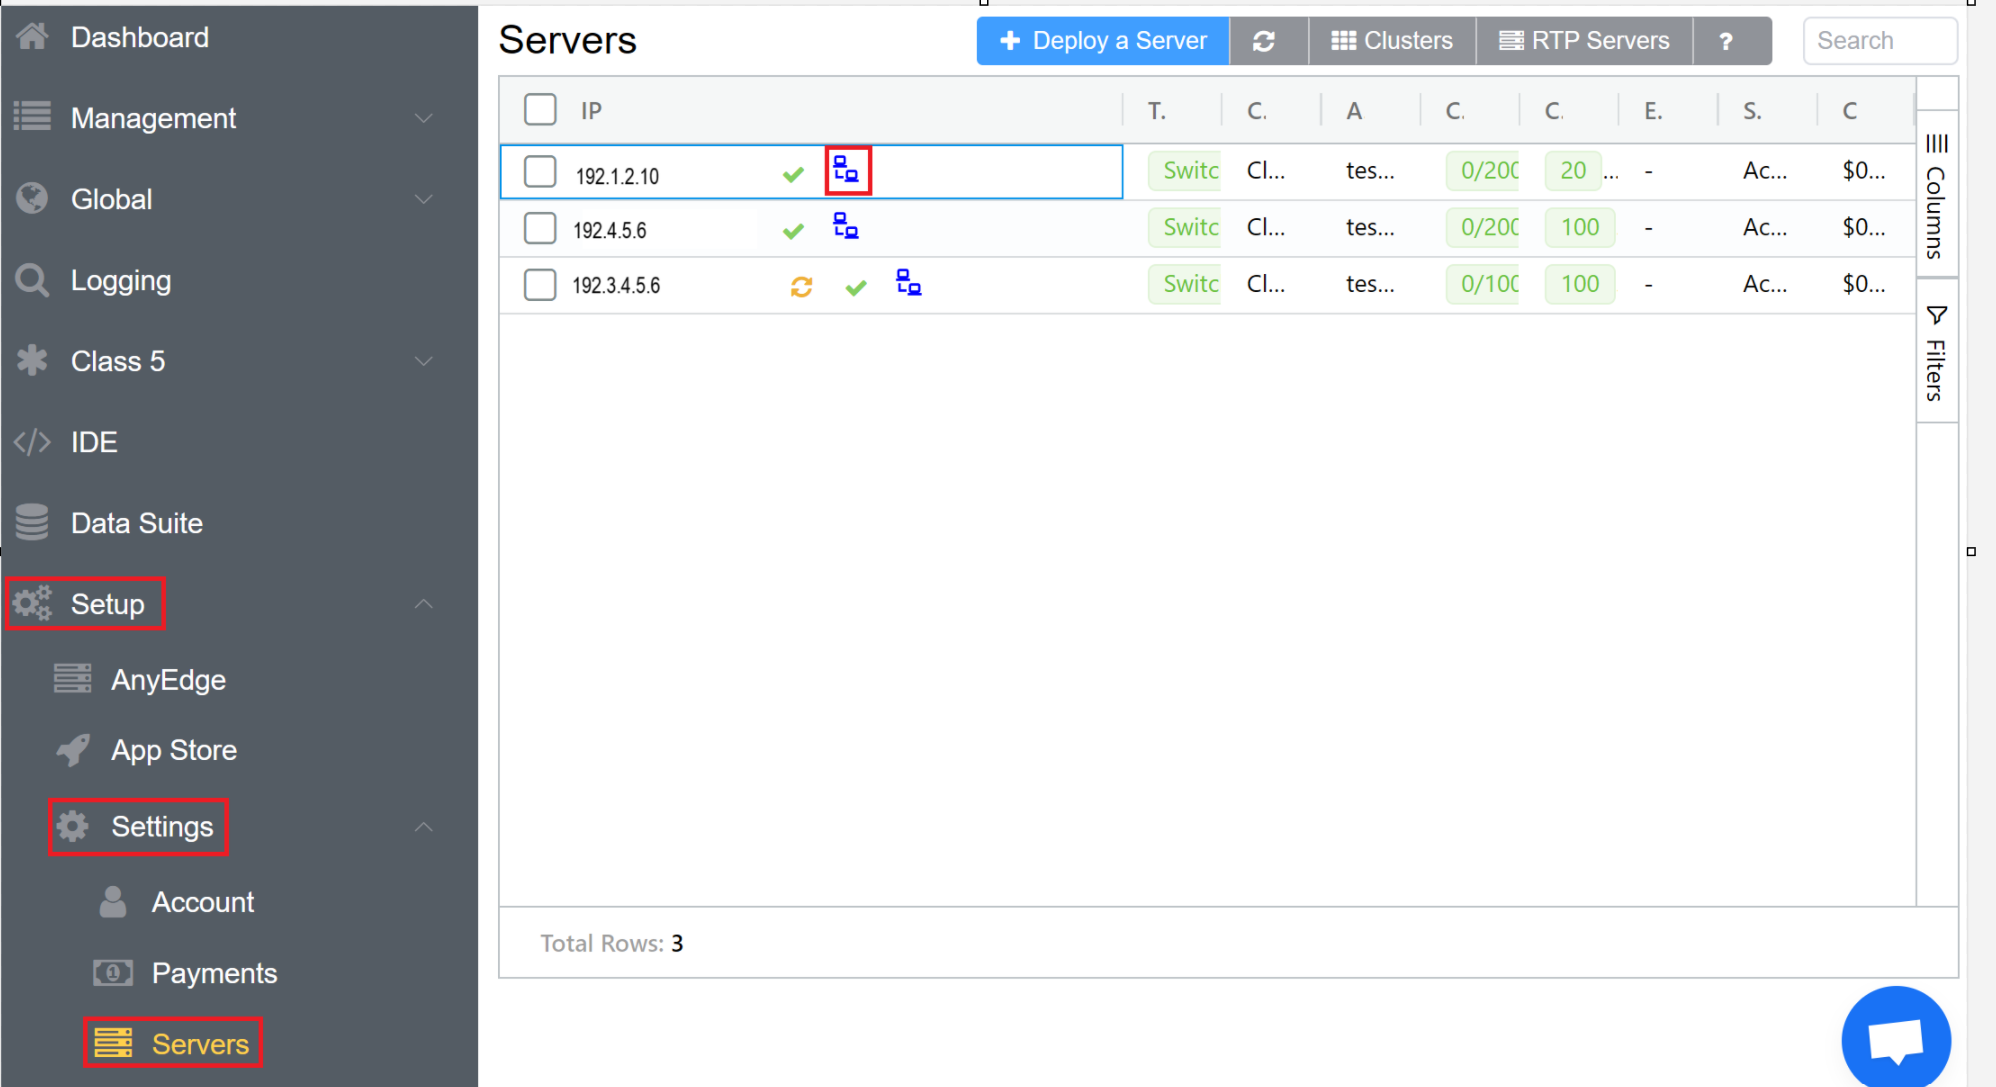Expand the Management menu chevron
Screen dimensions: 1996x1087
423,118
